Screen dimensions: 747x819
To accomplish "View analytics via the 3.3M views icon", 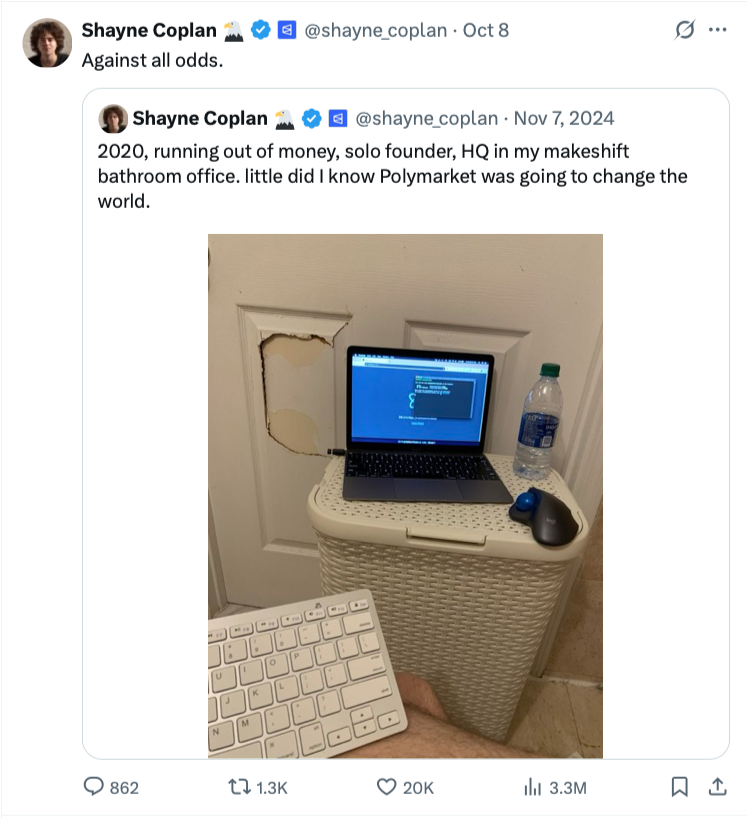I will pyautogui.click(x=532, y=787).
